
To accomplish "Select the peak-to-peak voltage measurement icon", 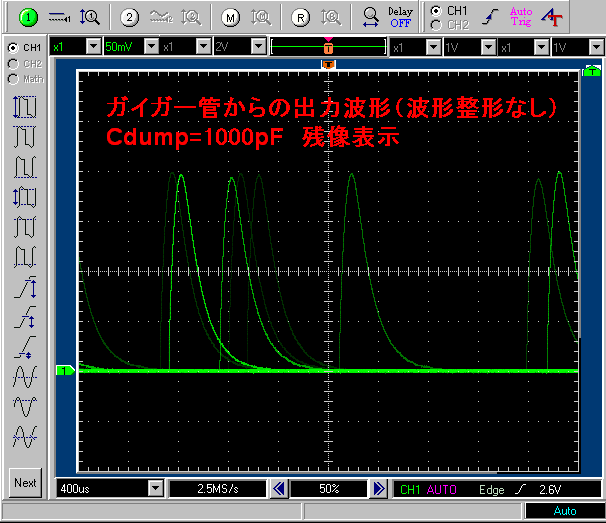I will (x=25, y=107).
